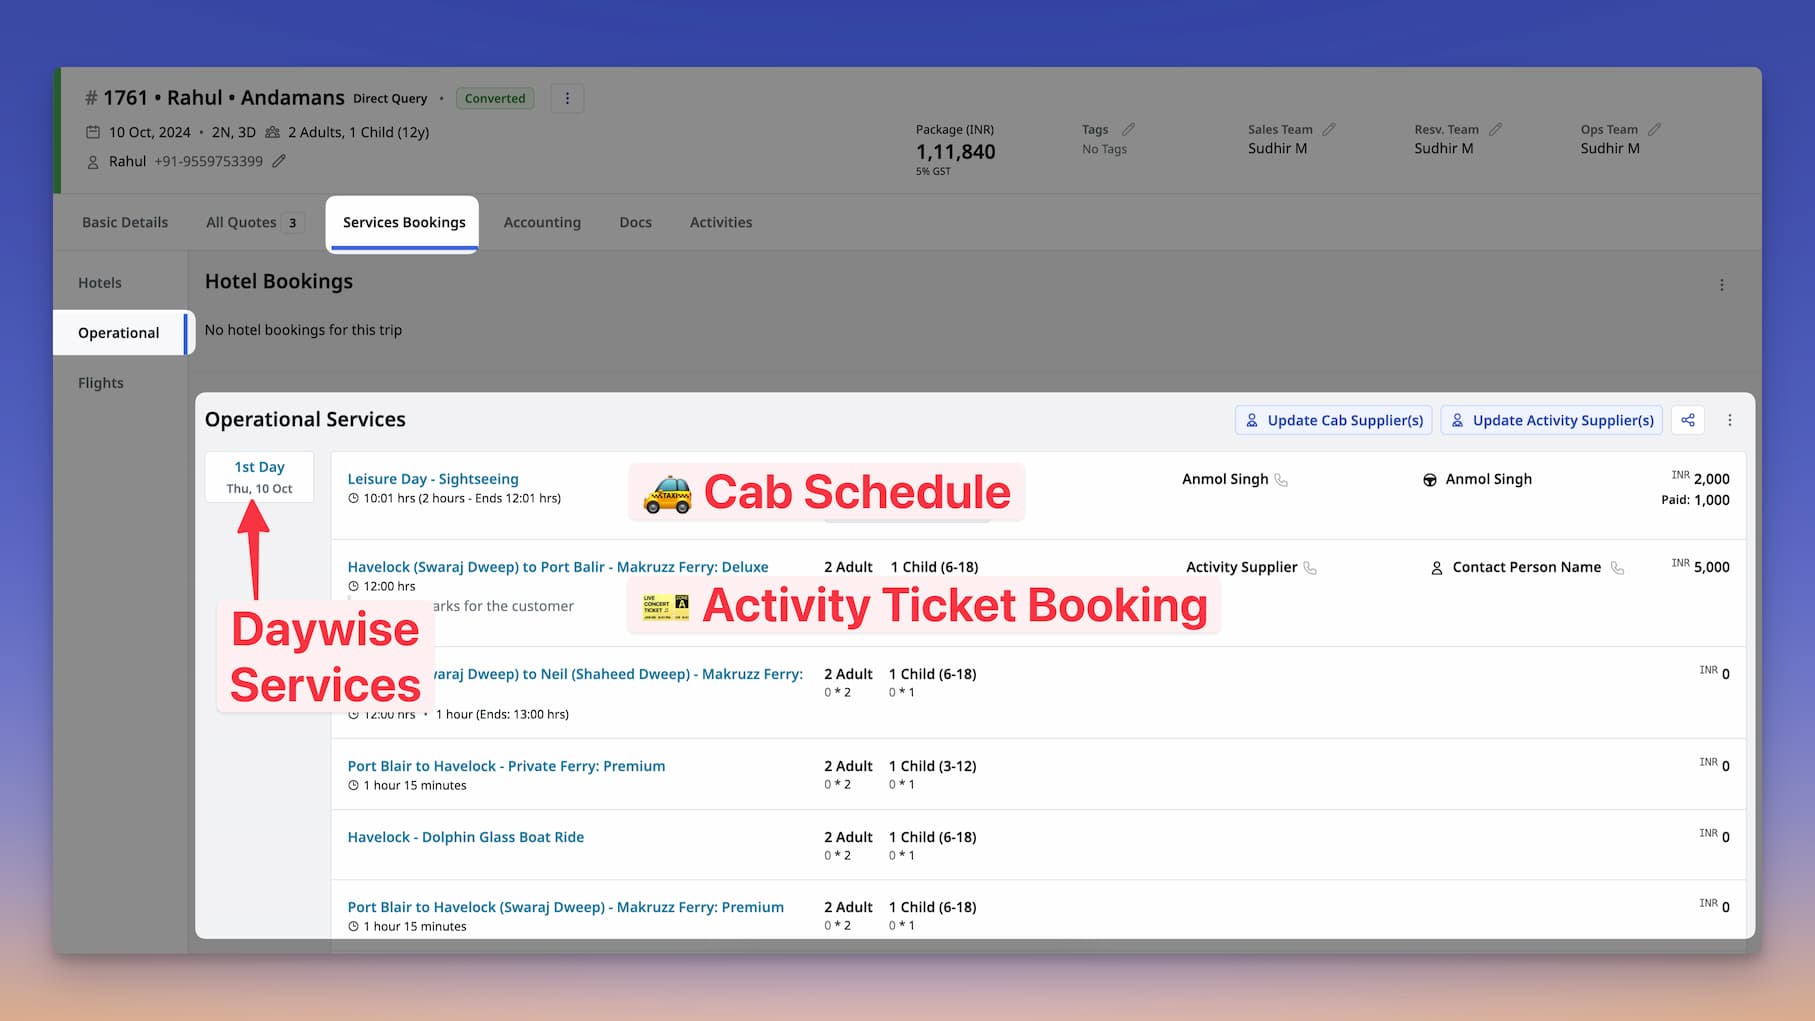Edit the Ops Team pencil icon

pyautogui.click(x=1656, y=128)
